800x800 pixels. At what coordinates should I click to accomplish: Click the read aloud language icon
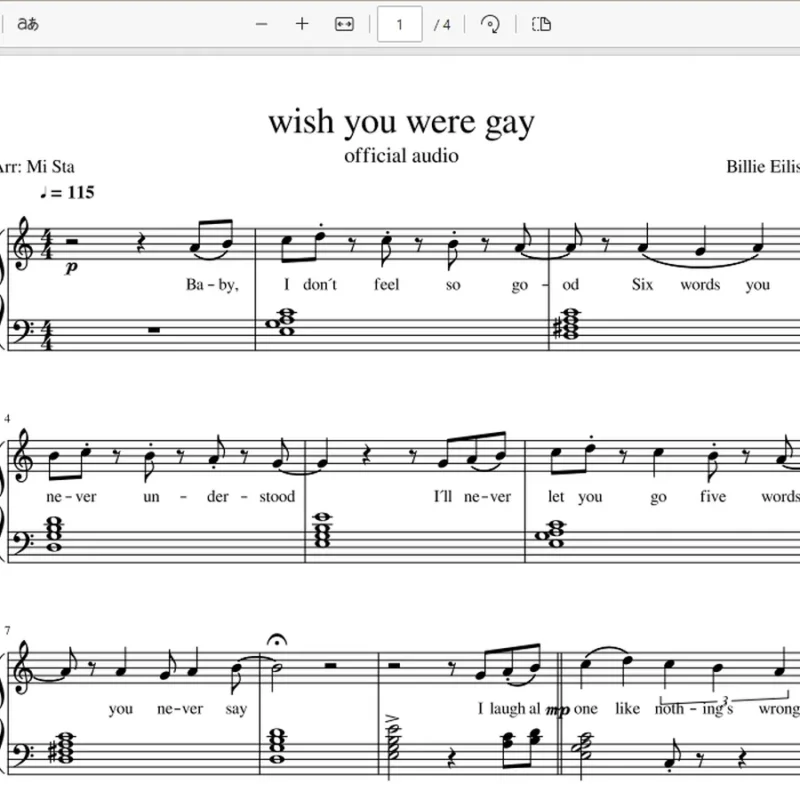click(28, 24)
